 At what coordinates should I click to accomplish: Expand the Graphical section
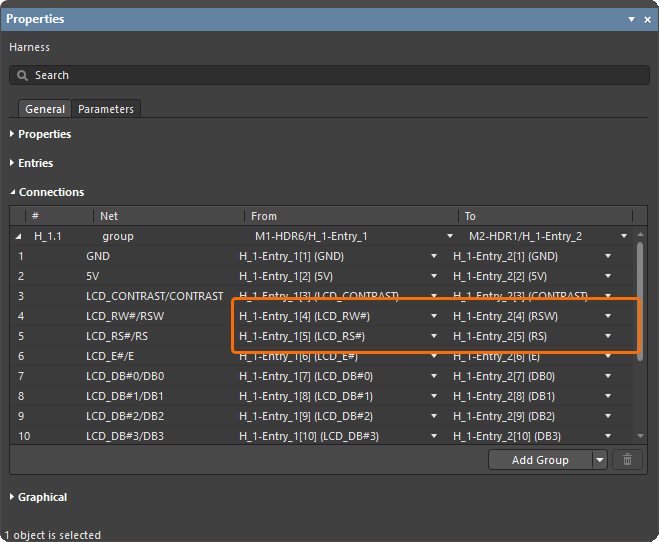point(12,497)
